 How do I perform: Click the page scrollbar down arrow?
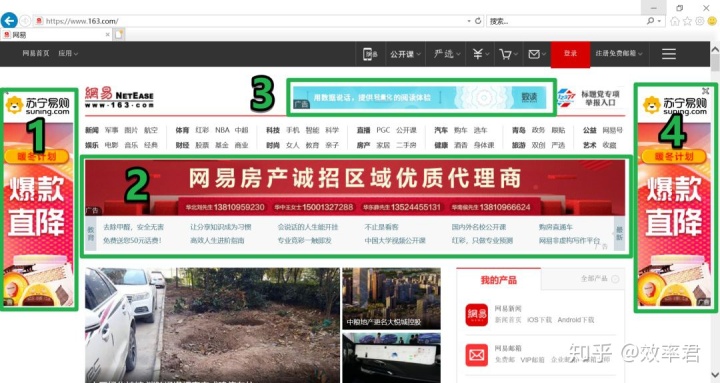click(715, 375)
